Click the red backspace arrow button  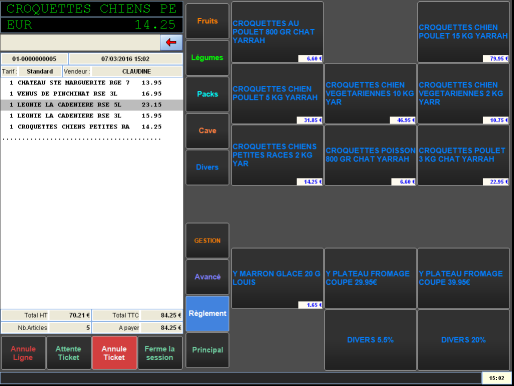point(171,42)
